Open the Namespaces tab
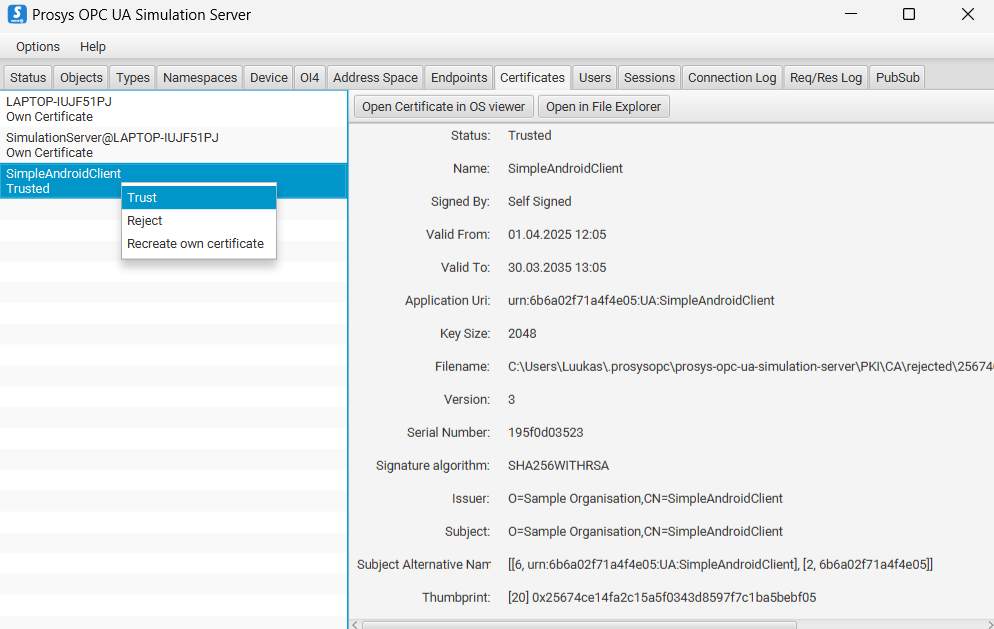 [x=200, y=78]
